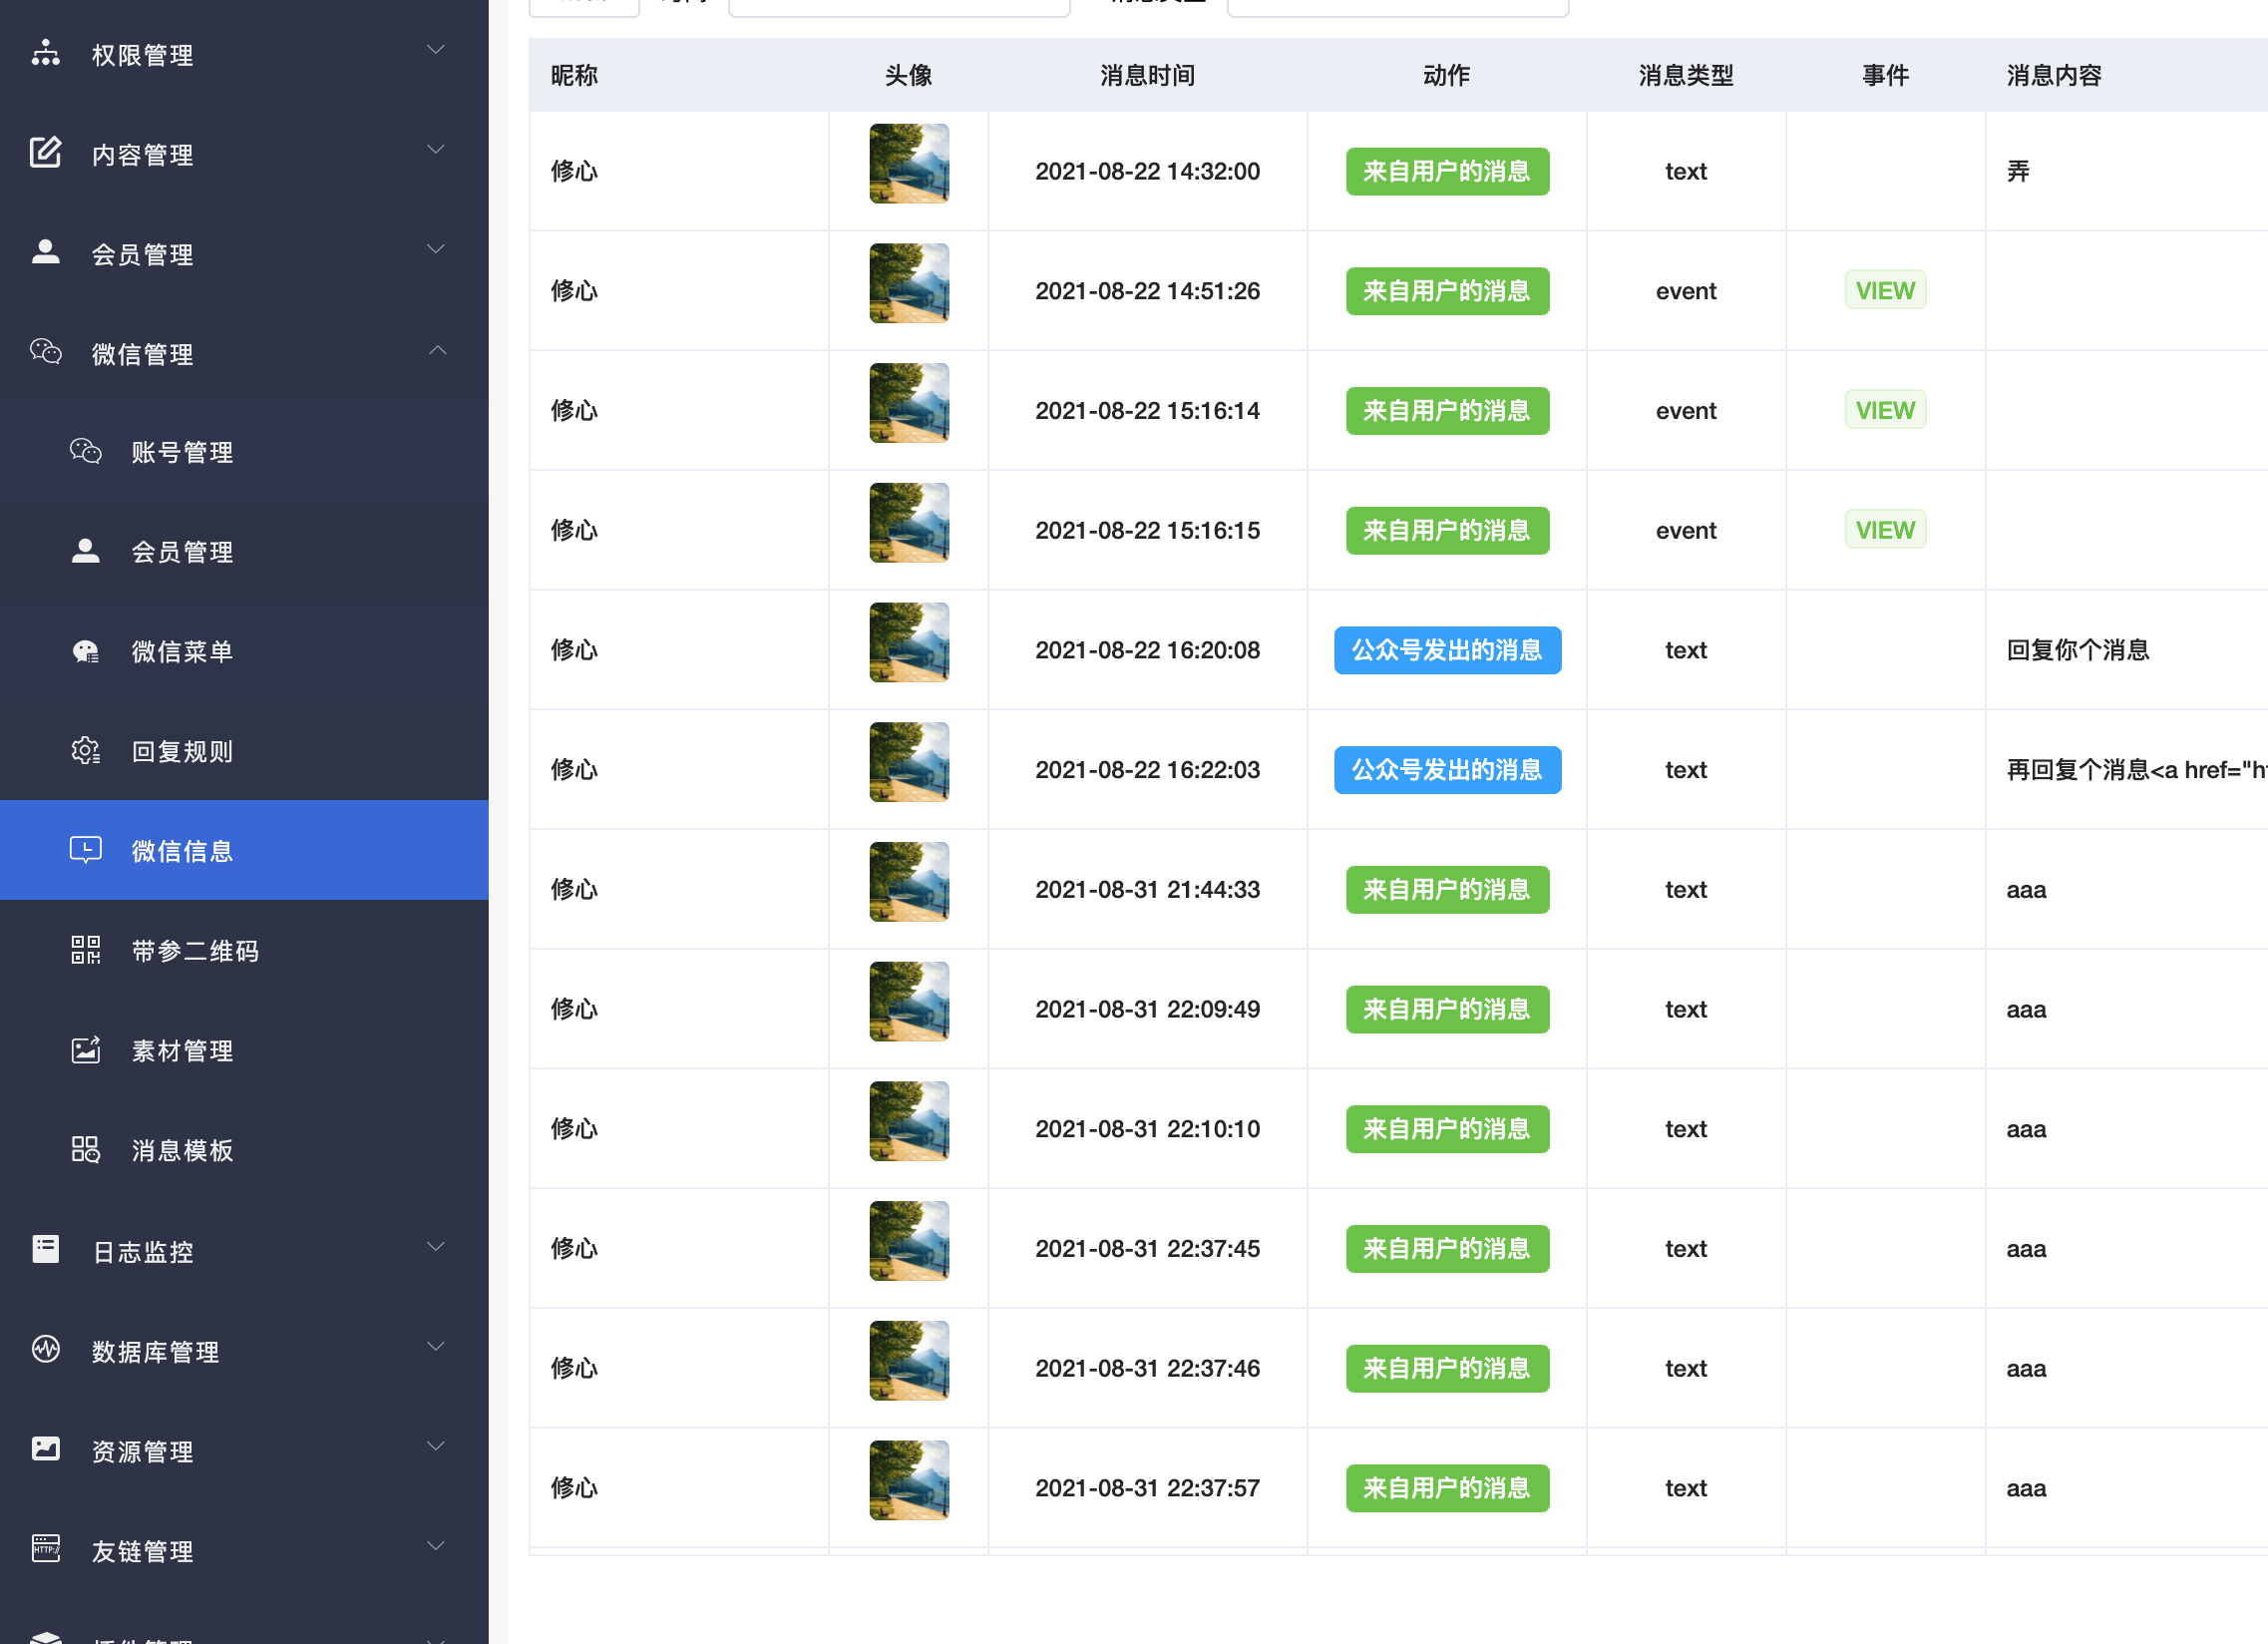The image size is (2268, 1644).
Task: Click the 素材管理 image icon
Action: click(85, 1050)
